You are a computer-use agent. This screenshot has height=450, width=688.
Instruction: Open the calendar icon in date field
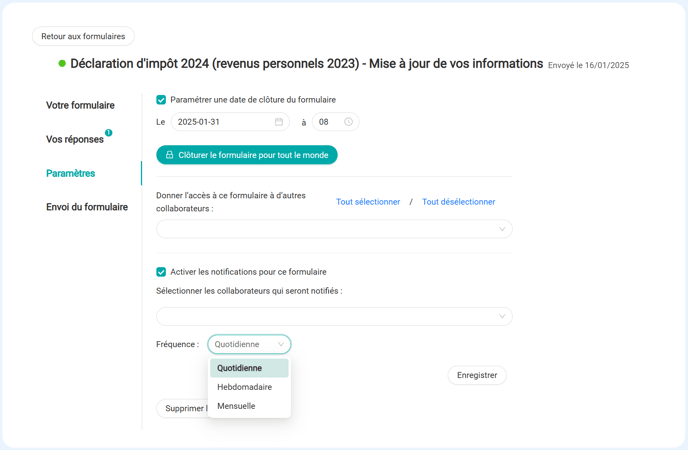pos(279,122)
